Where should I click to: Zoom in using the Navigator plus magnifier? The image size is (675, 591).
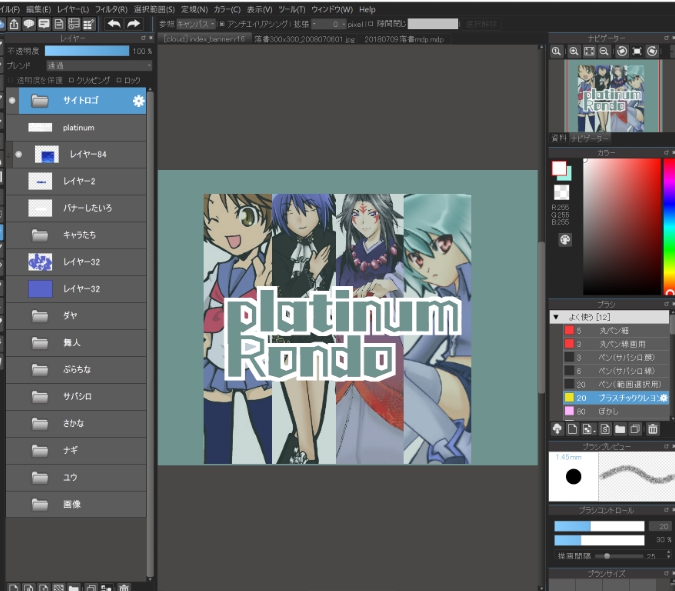coord(574,52)
